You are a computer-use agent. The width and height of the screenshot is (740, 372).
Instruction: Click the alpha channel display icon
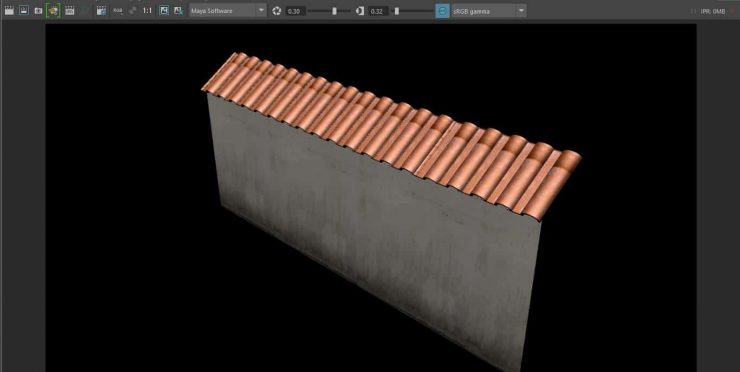tap(133, 10)
